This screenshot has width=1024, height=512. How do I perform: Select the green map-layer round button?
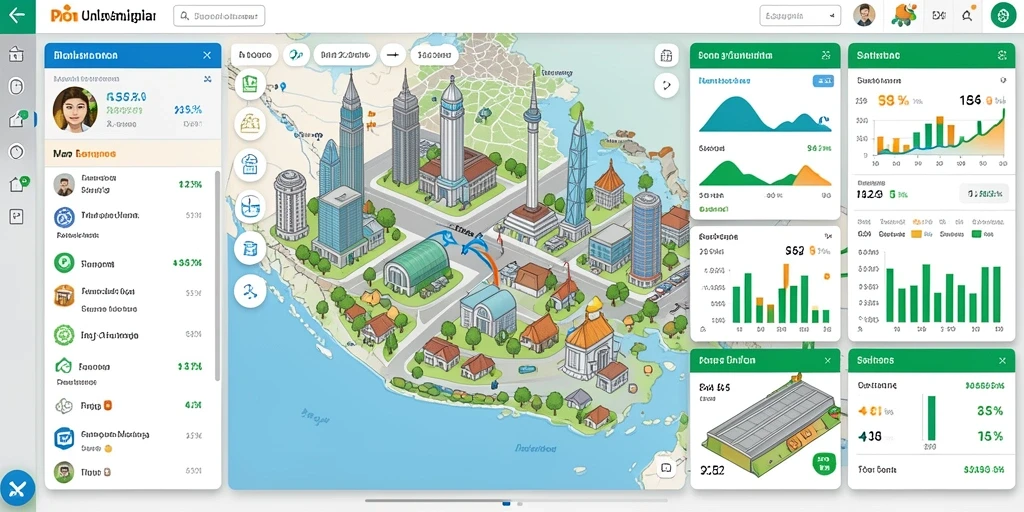(x=250, y=84)
